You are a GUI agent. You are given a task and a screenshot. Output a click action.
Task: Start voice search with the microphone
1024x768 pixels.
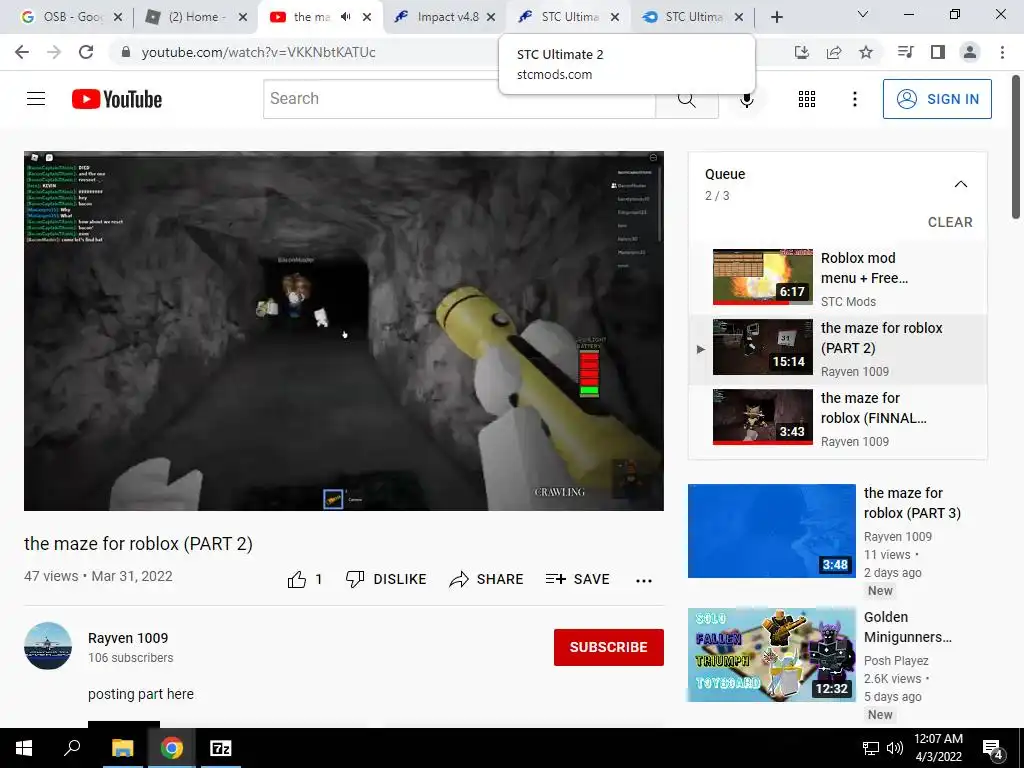pos(746,99)
